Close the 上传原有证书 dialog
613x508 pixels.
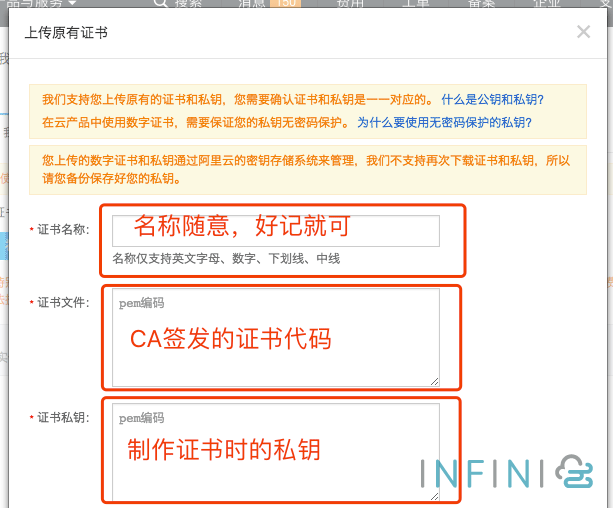pos(583,32)
